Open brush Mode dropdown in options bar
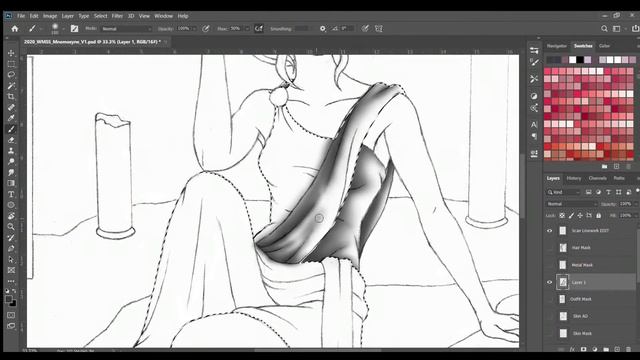This screenshot has width=640, height=360. pyautogui.click(x=126, y=29)
